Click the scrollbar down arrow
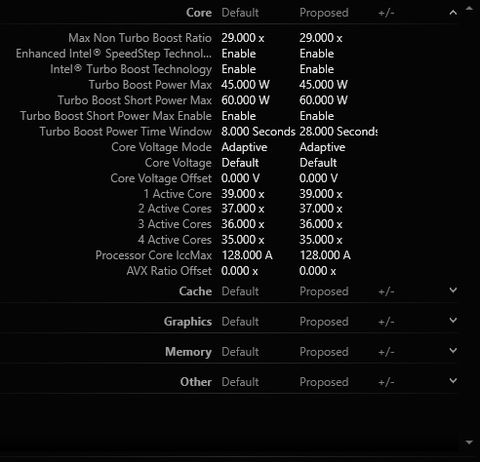Viewport: 480px width, 462px height. tap(469, 443)
